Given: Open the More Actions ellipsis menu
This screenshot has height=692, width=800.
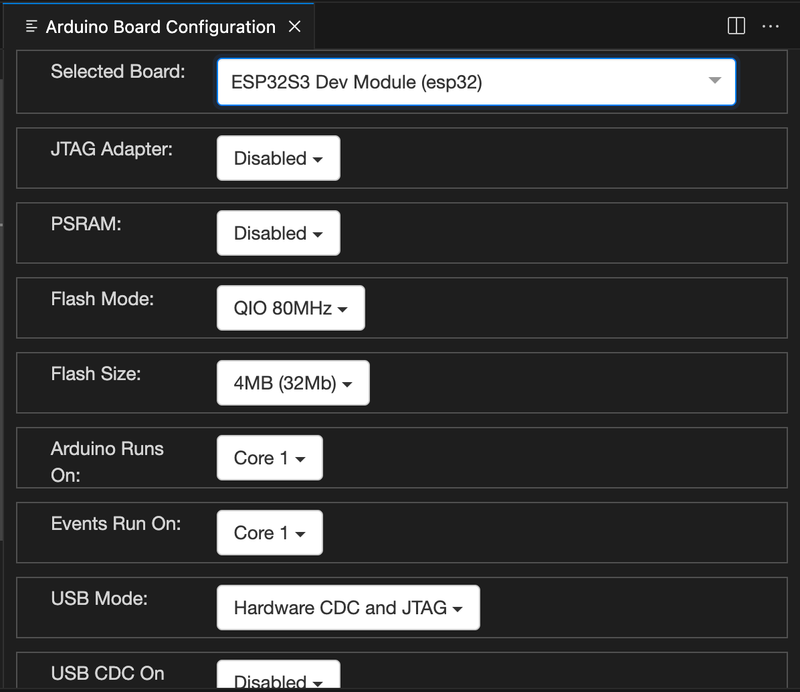Looking at the screenshot, I should point(770,27).
